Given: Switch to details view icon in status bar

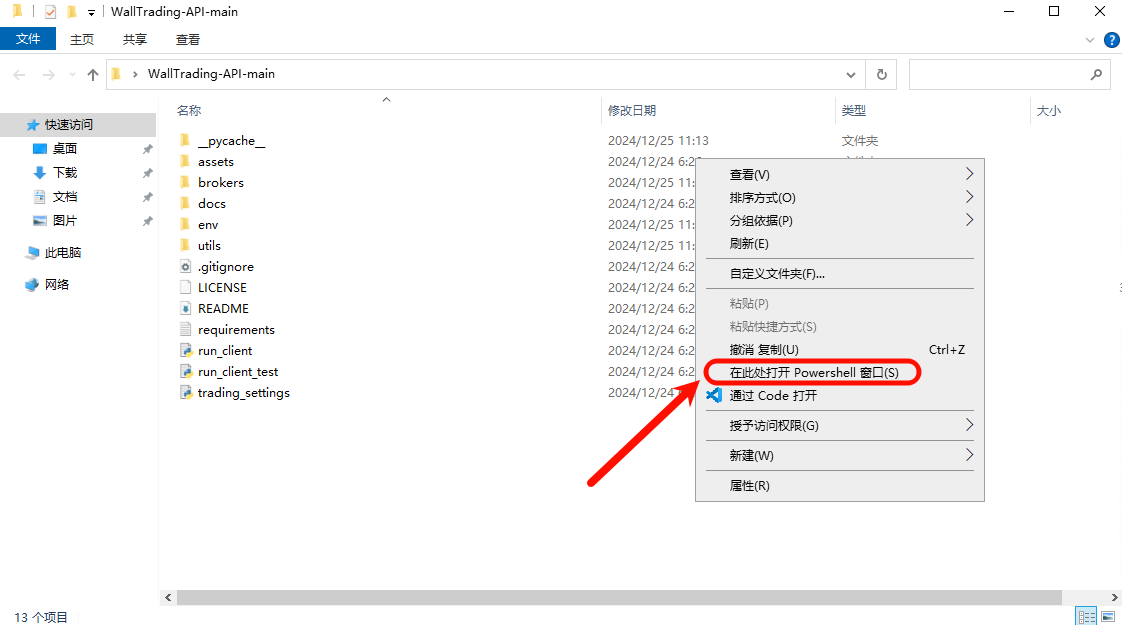Looking at the screenshot, I should tap(1086, 616).
